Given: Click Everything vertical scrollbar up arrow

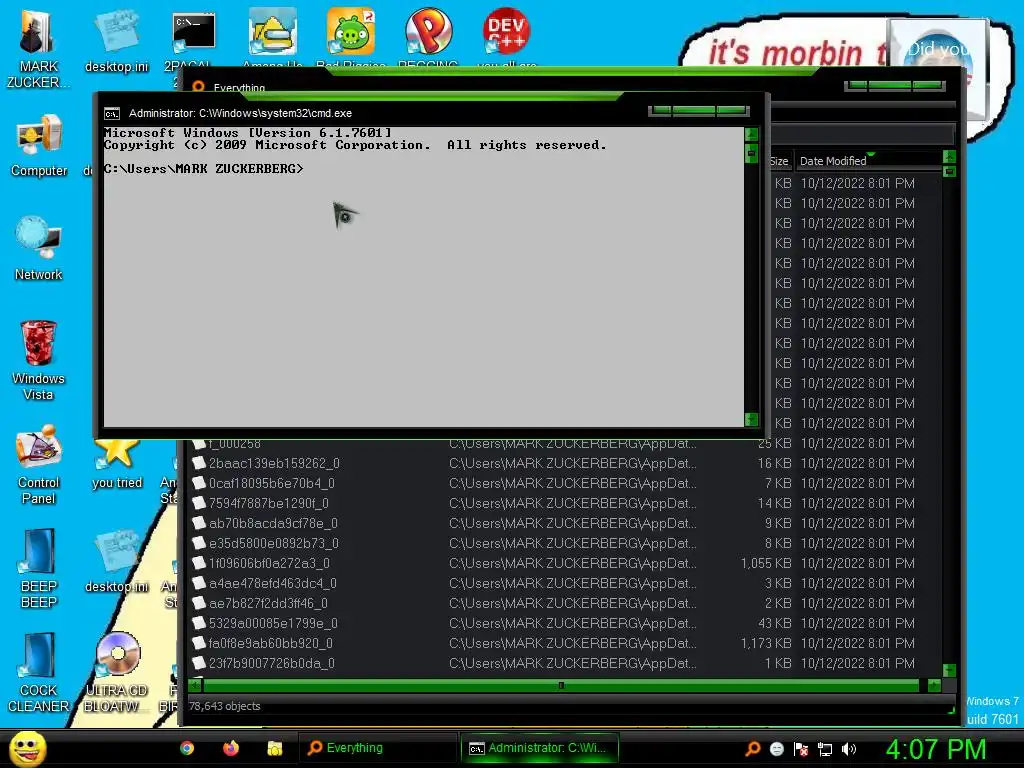Looking at the screenshot, I should 950,157.
